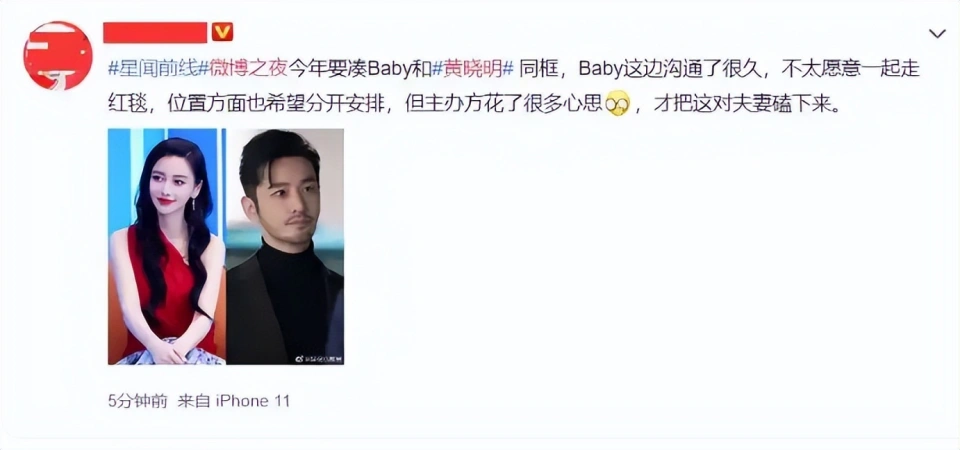Expand the post options chevron
Image resolution: width=960 pixels, height=450 pixels.
(937, 34)
